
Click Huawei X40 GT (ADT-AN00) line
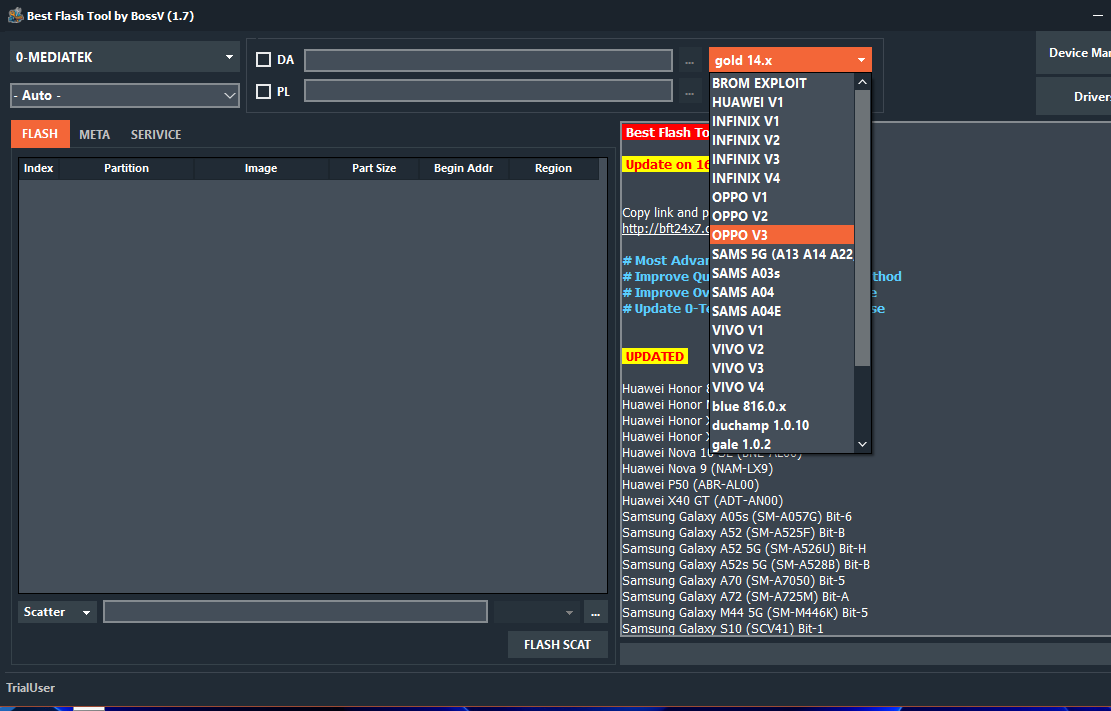702,500
